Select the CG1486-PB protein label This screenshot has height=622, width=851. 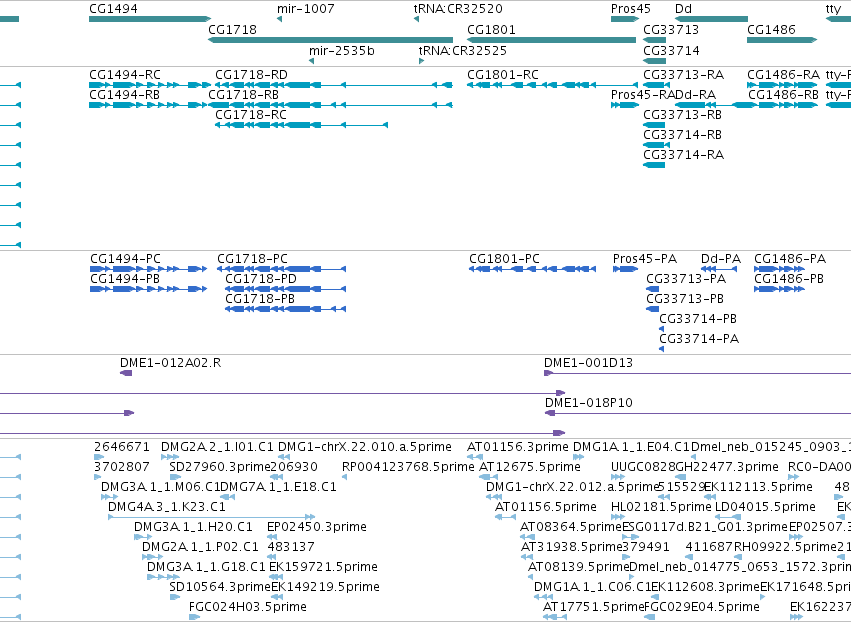(789, 278)
